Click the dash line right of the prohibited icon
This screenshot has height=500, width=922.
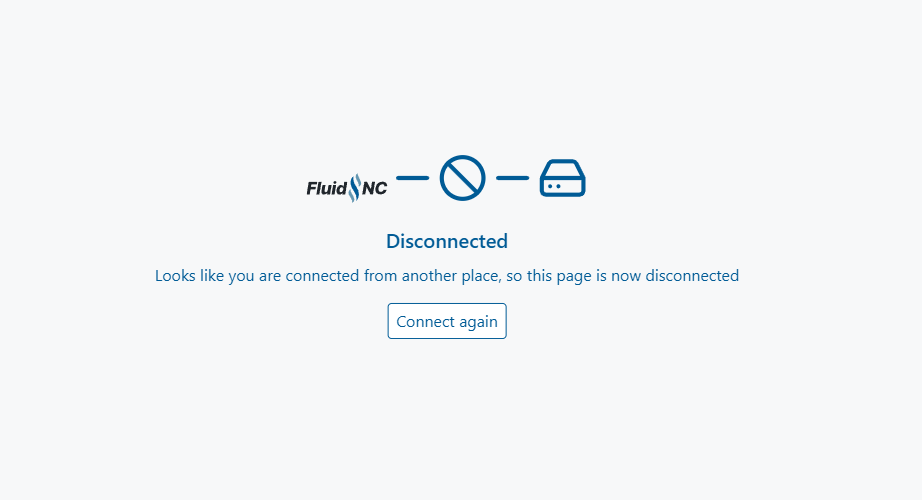[x=512, y=178]
